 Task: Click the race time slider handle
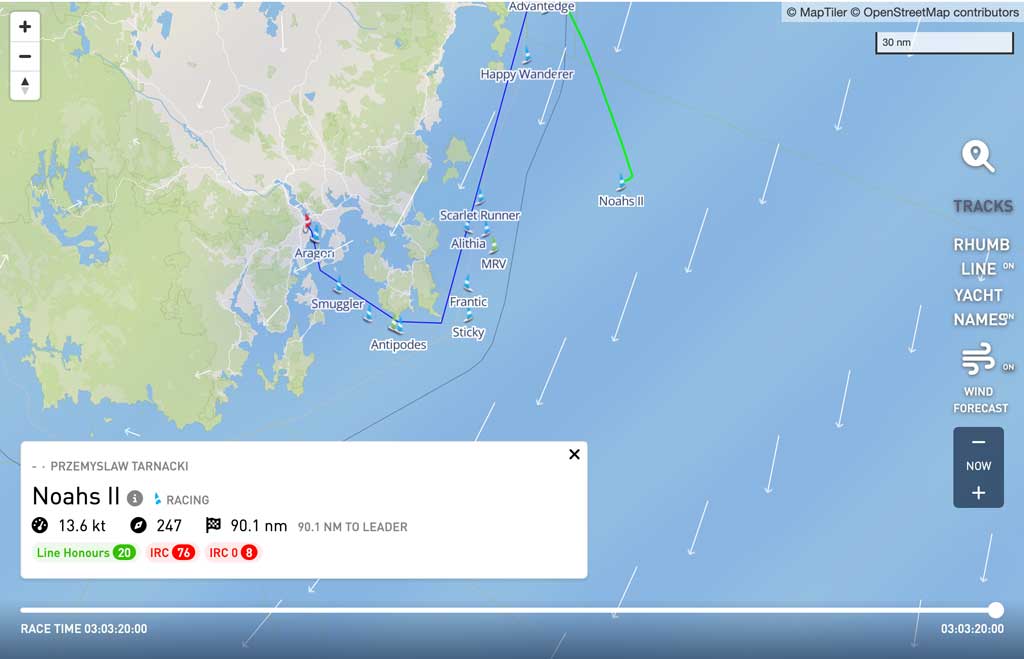(995, 610)
